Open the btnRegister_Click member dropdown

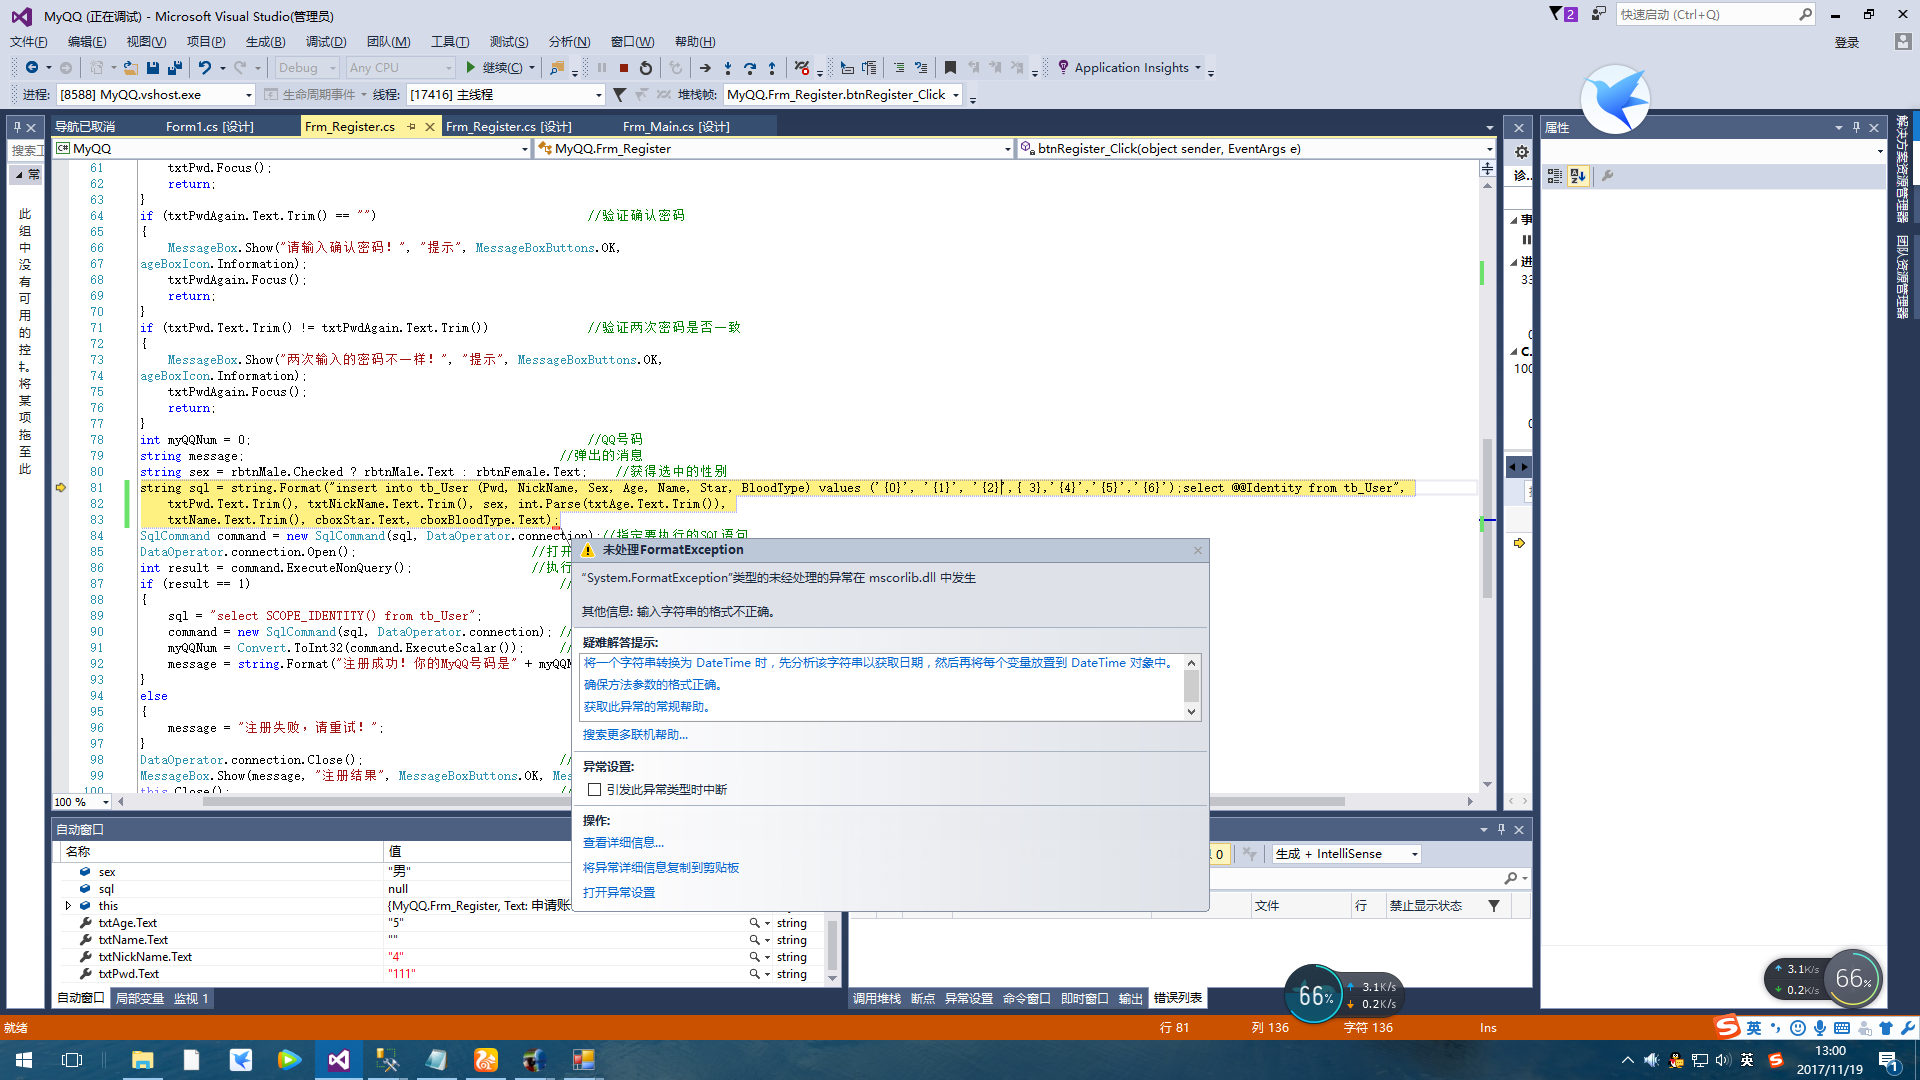click(1256, 148)
